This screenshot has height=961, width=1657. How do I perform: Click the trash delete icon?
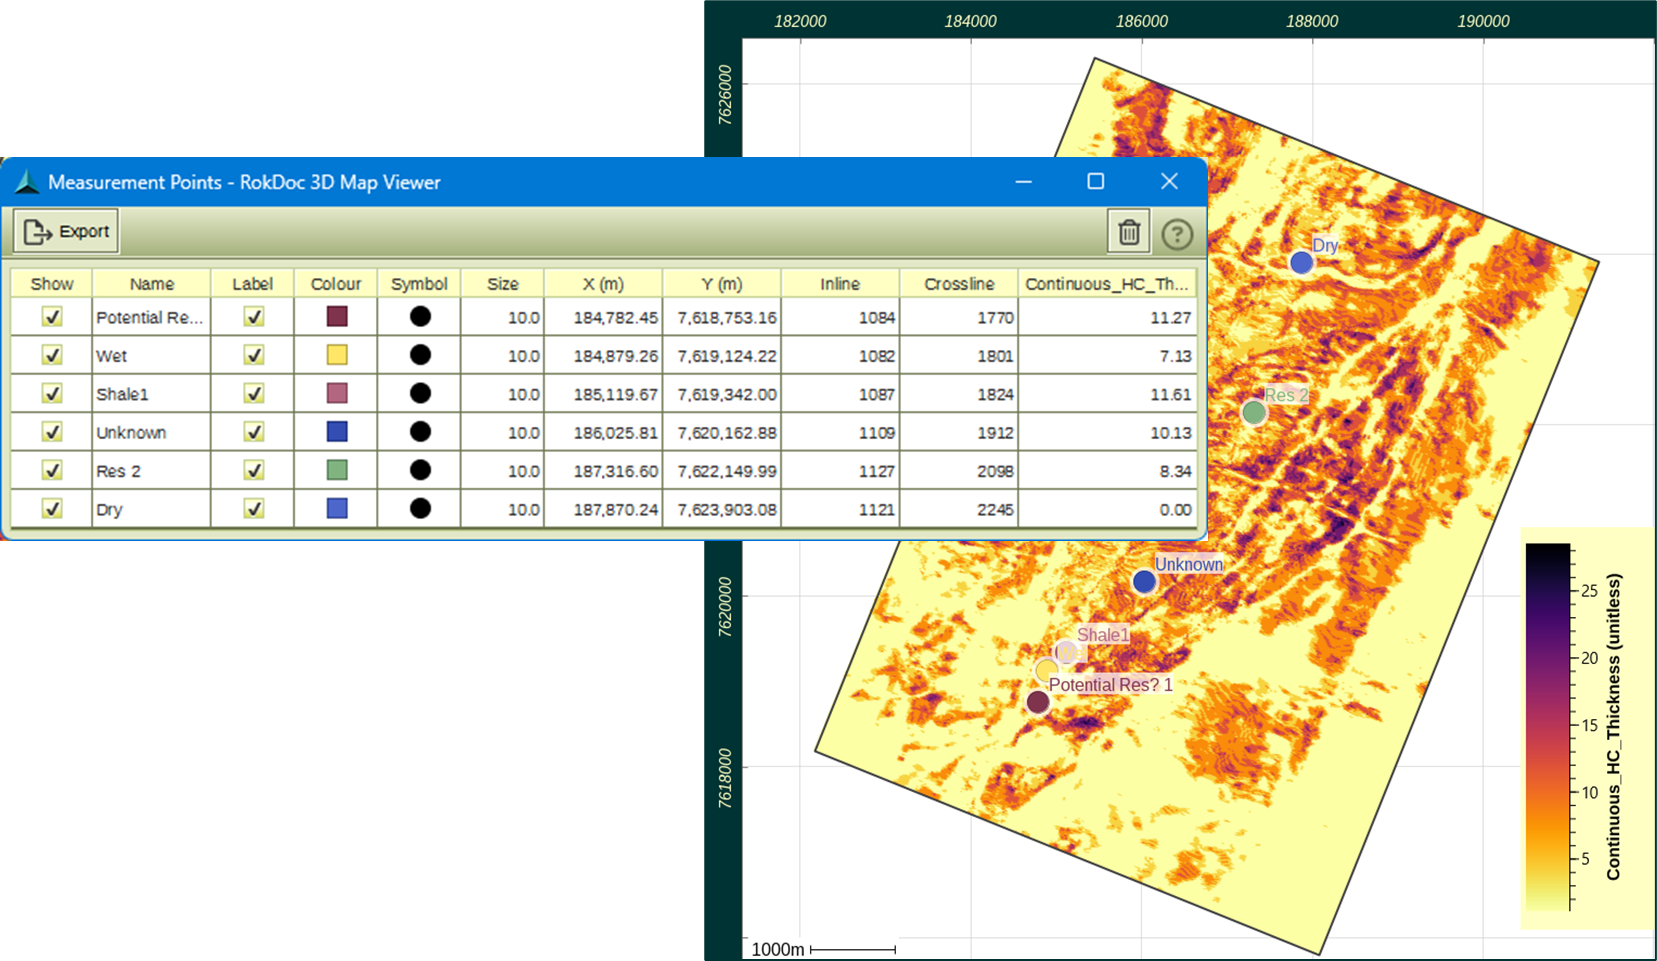coord(1128,232)
